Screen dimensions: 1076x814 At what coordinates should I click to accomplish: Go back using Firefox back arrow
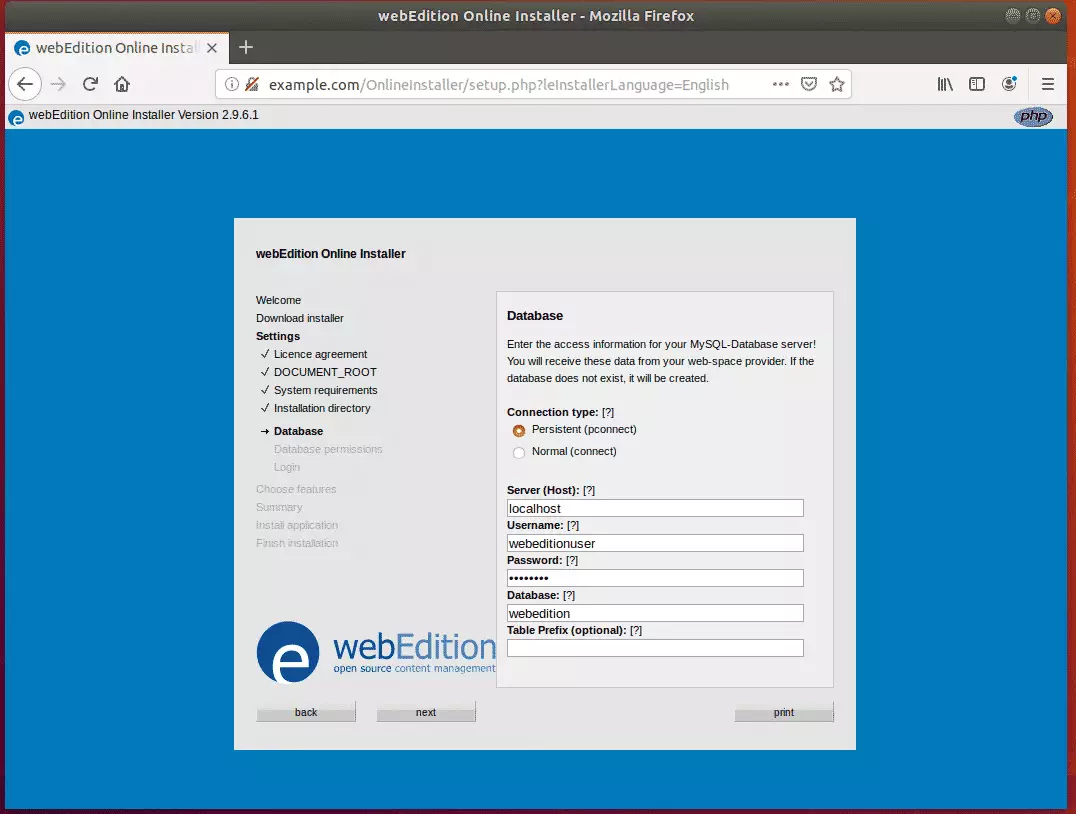[25, 84]
